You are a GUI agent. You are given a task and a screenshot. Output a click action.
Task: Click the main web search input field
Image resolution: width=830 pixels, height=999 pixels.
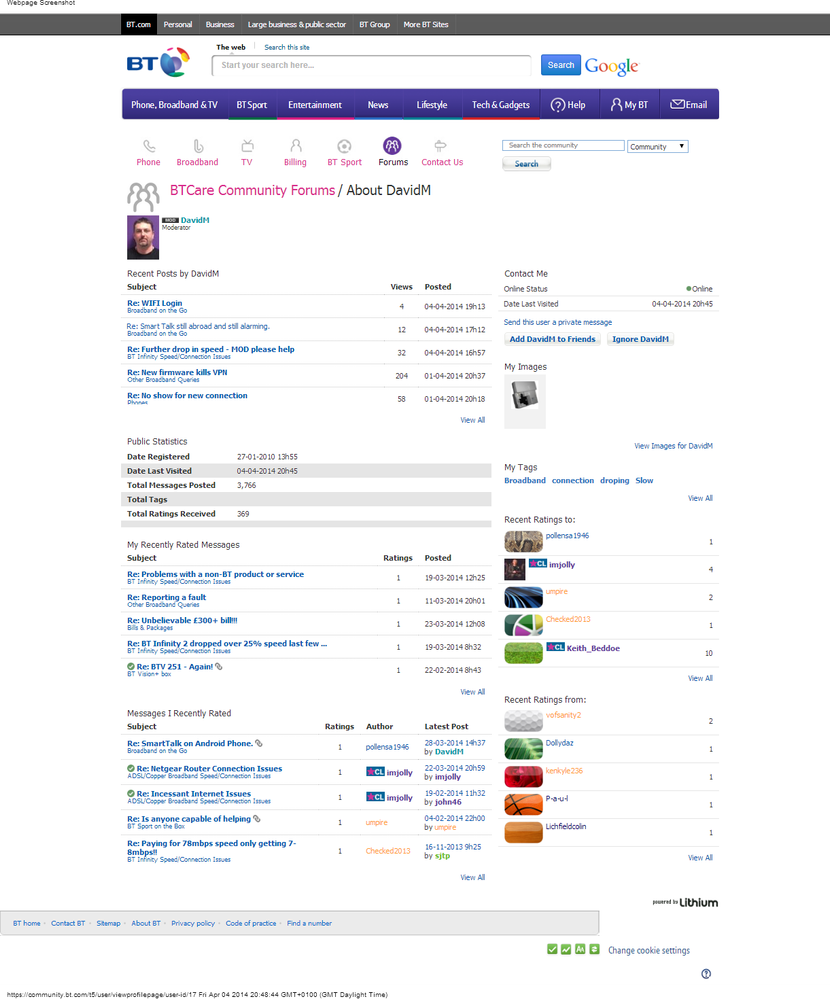pyautogui.click(x=371, y=65)
